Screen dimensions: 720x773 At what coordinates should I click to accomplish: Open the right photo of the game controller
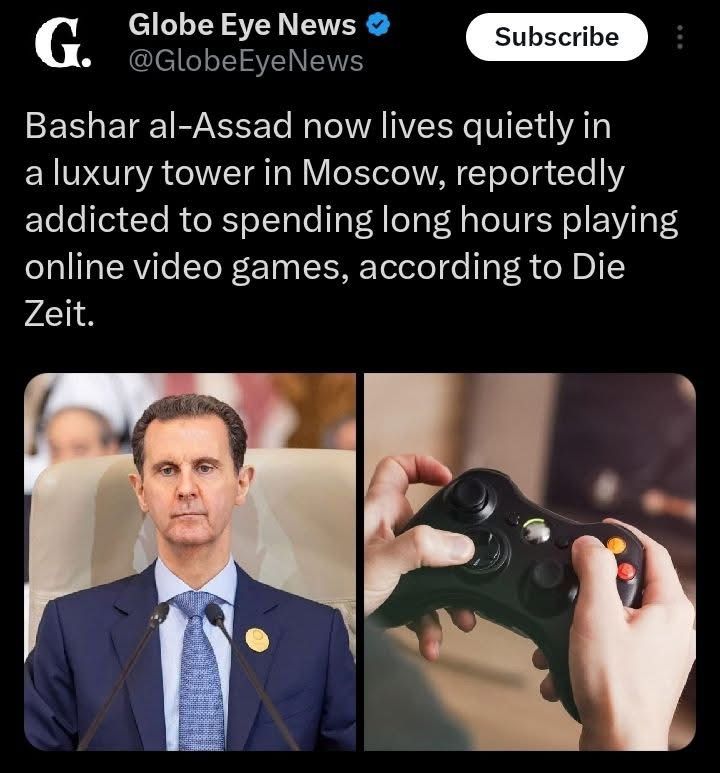coord(530,562)
